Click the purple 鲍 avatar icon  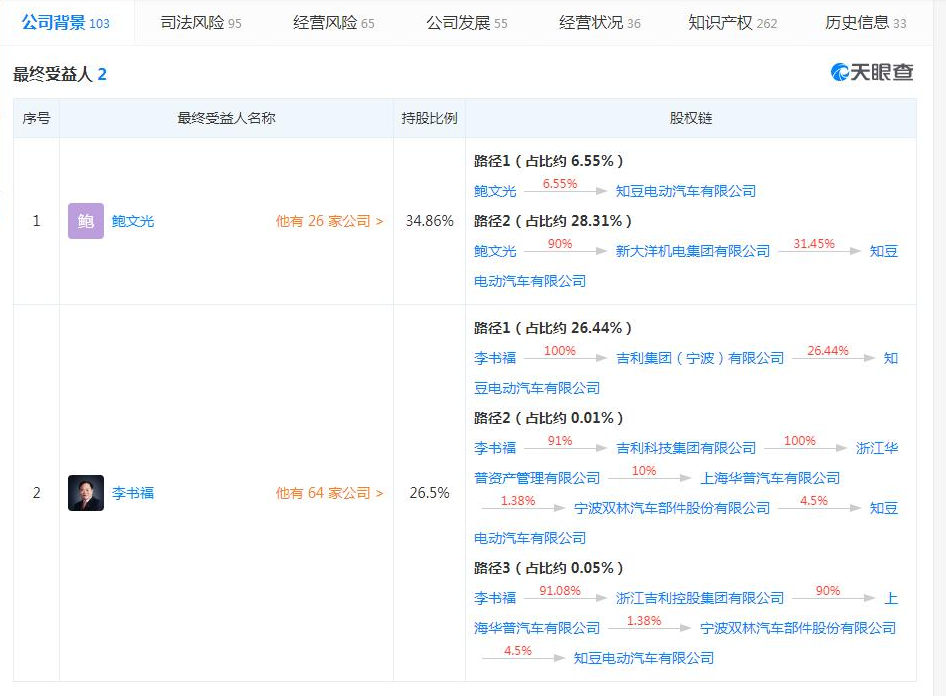[86, 221]
